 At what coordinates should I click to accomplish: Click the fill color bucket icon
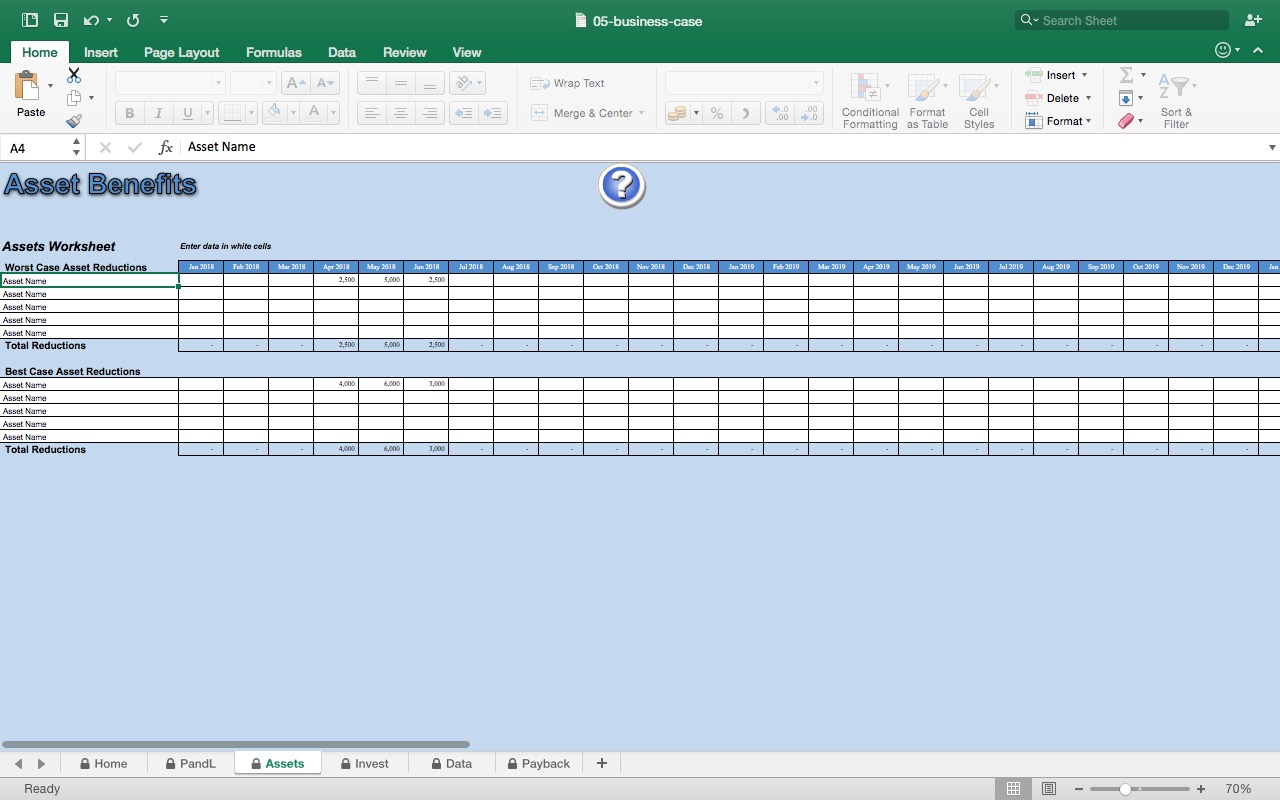click(274, 112)
